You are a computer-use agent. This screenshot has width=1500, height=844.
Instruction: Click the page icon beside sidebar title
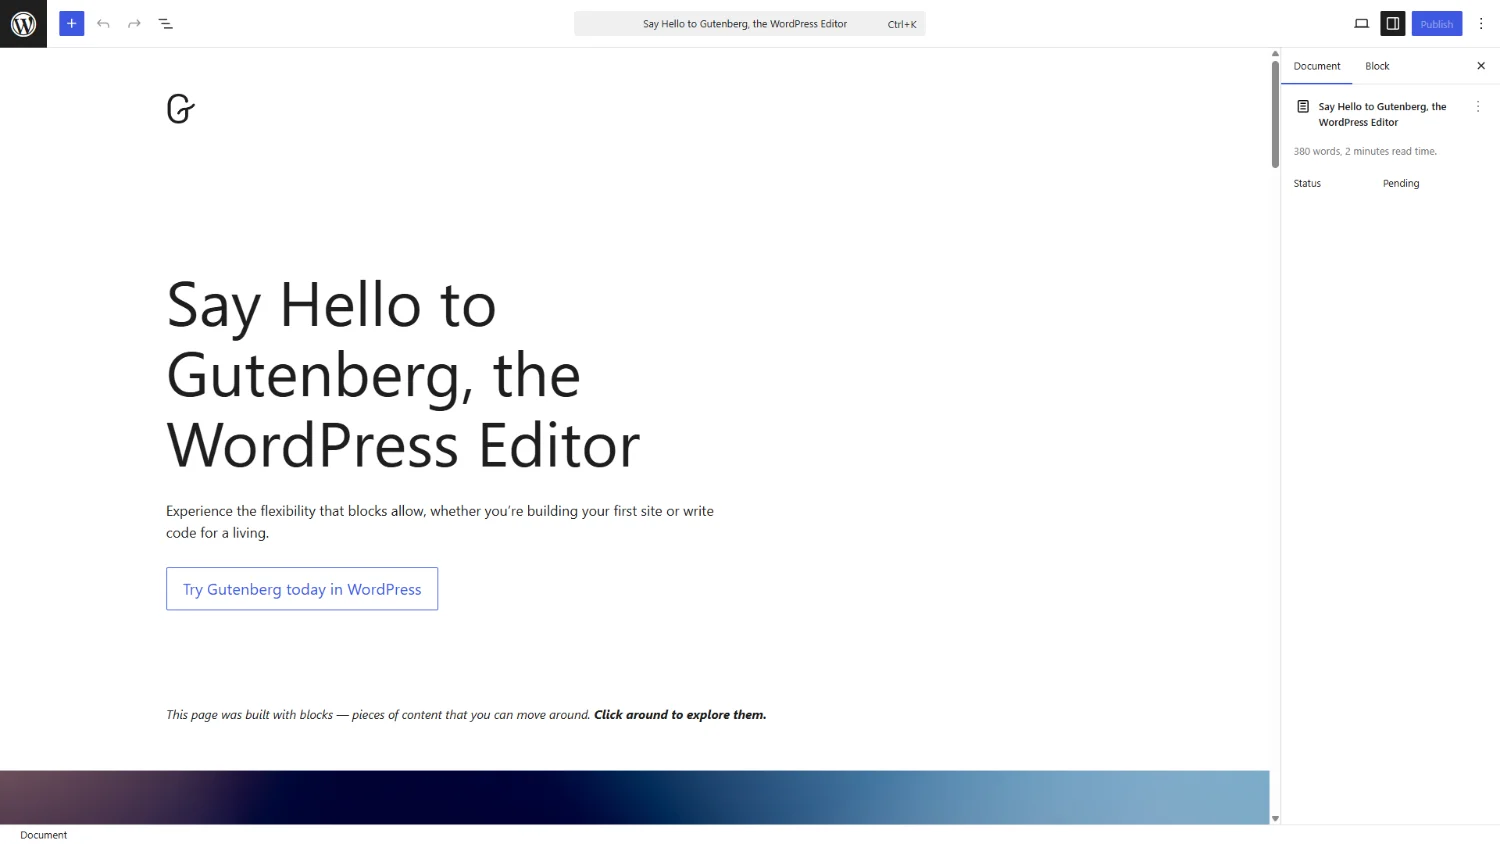[1303, 106]
